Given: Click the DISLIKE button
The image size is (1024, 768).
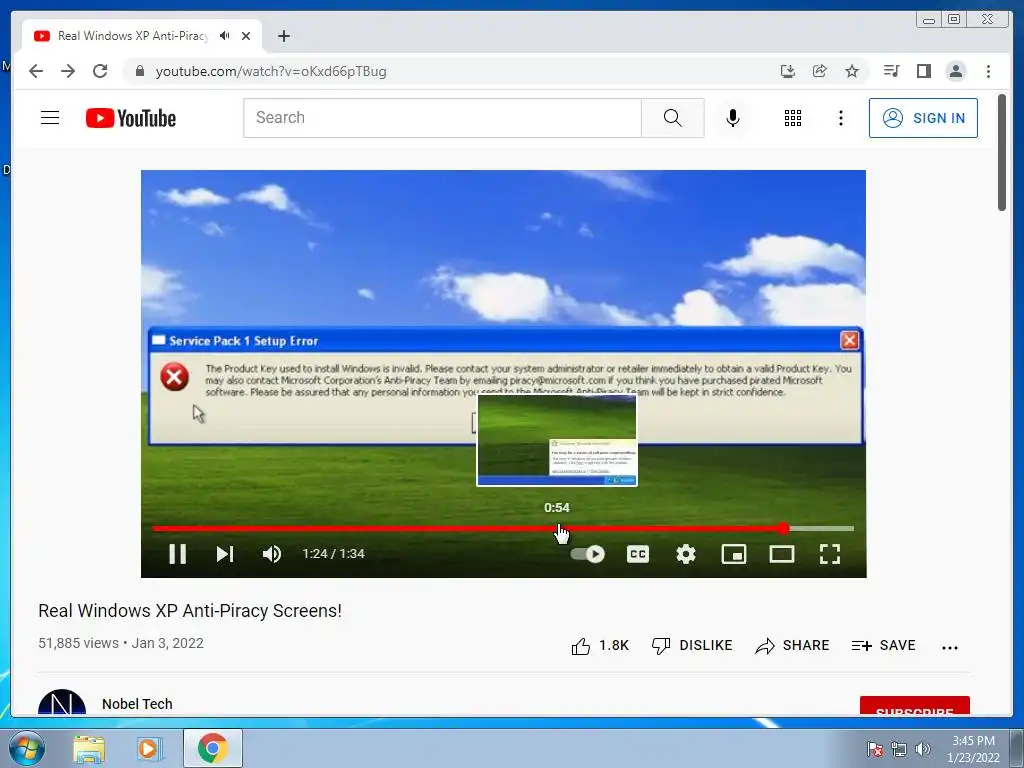Looking at the screenshot, I should pos(692,645).
